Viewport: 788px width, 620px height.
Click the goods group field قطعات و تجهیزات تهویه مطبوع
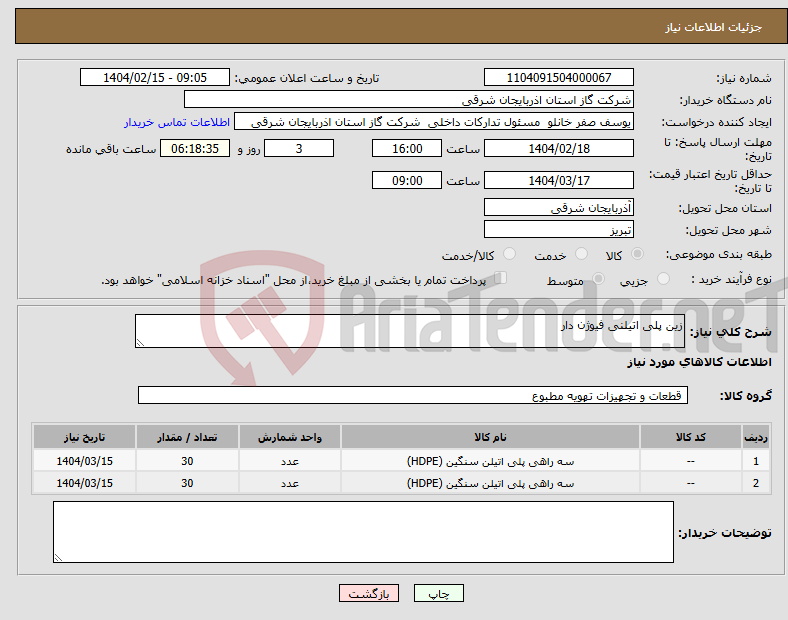click(413, 395)
